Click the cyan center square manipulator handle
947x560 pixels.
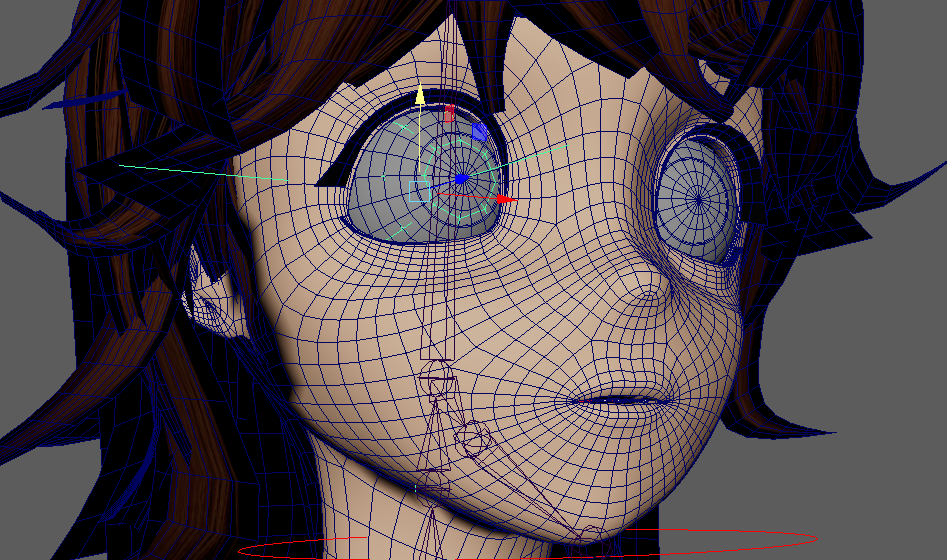(x=419, y=191)
